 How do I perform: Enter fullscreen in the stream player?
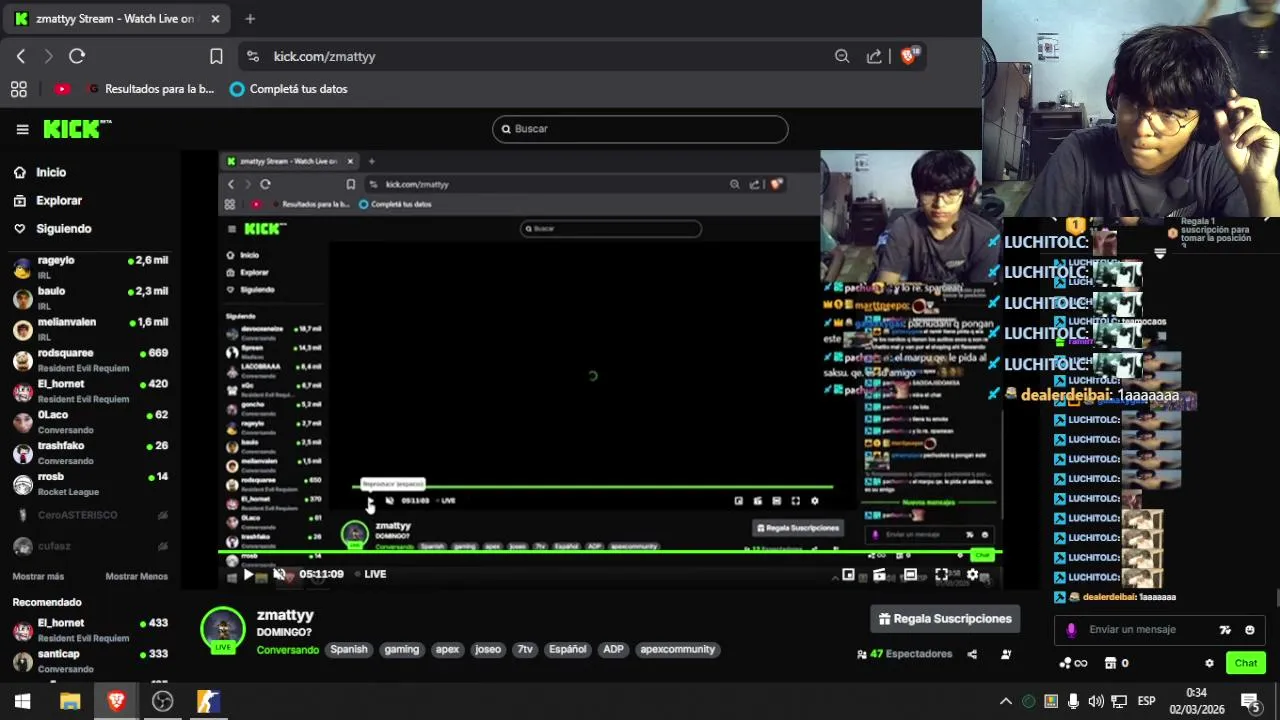(x=941, y=575)
